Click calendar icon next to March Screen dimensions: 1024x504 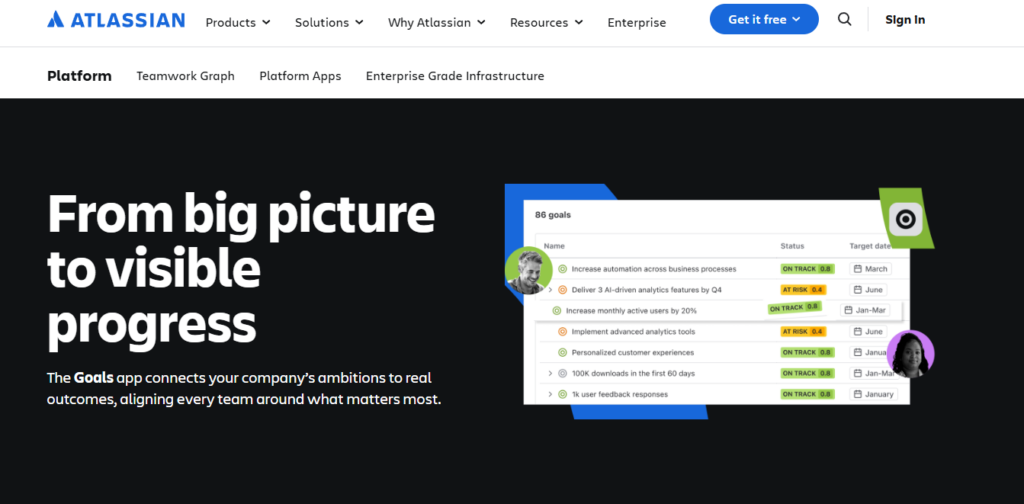857,269
